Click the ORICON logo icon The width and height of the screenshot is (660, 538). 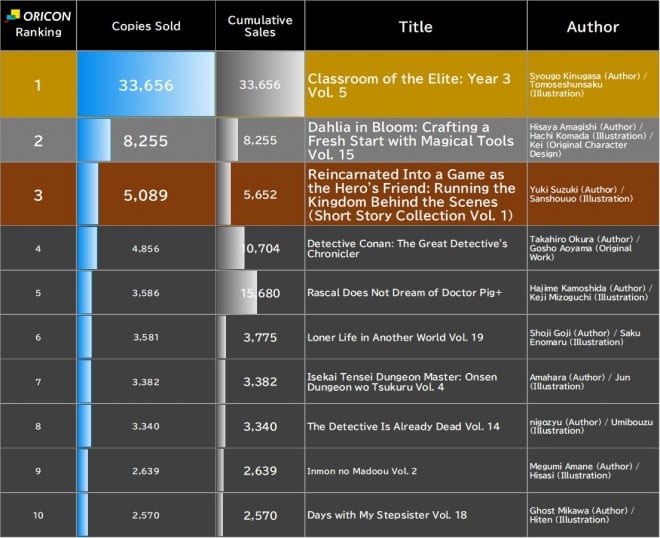point(13,16)
